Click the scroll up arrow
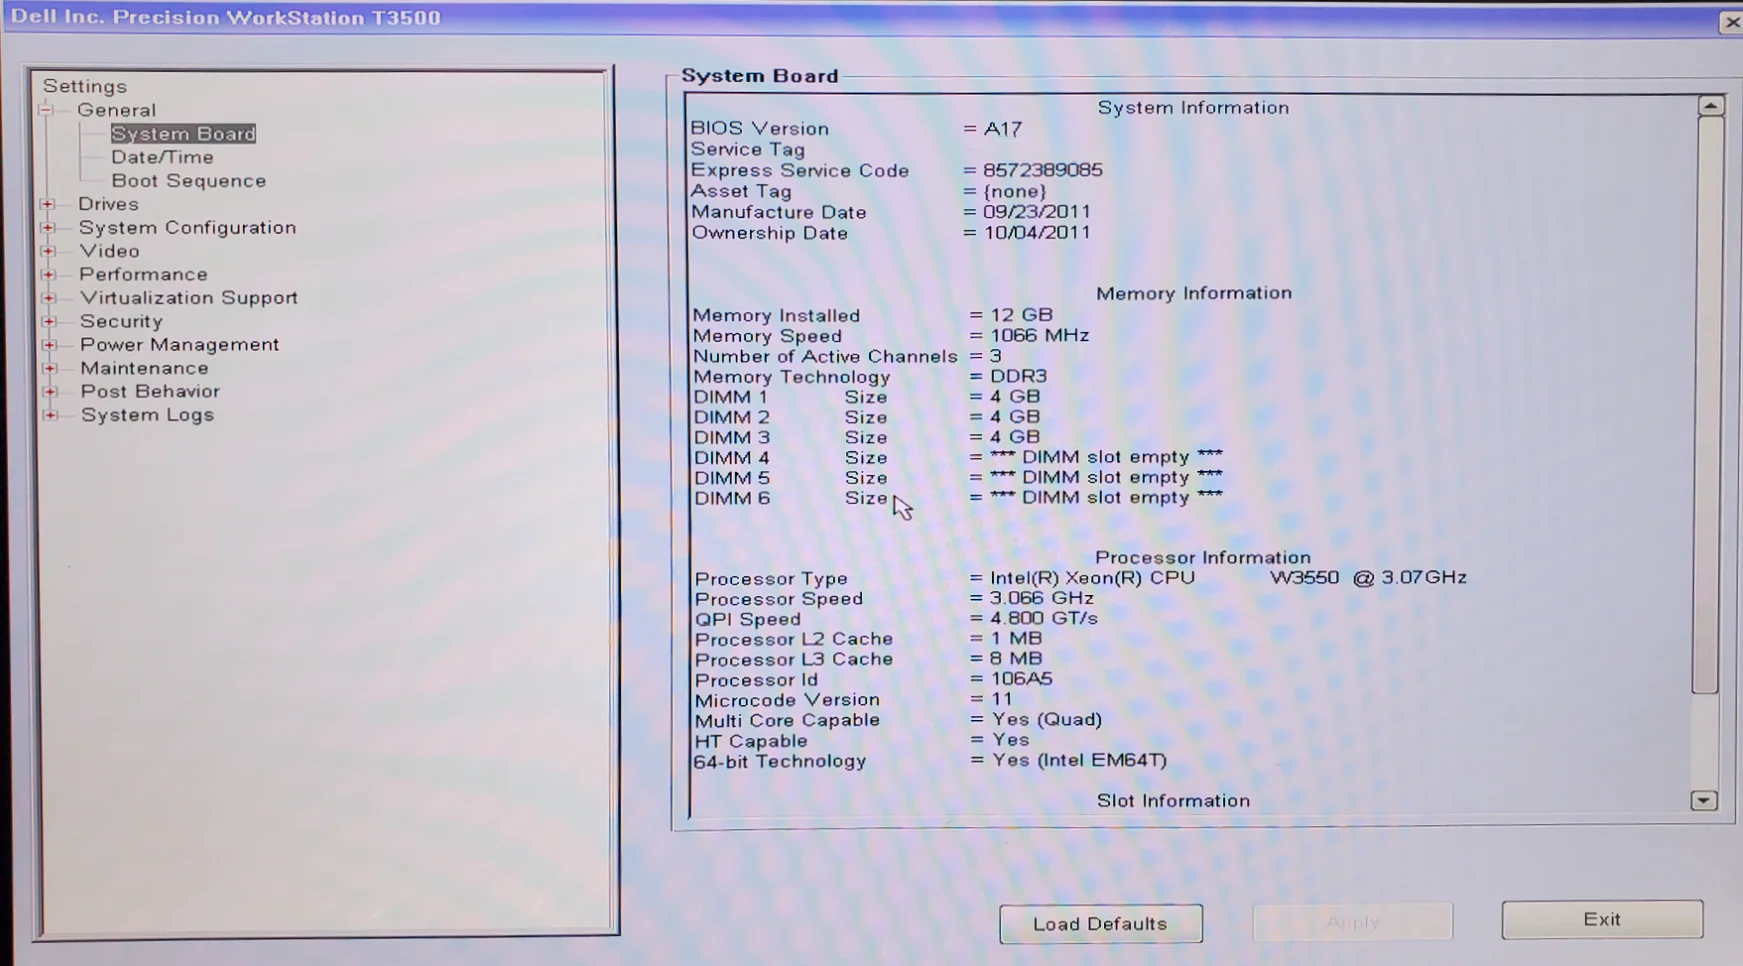This screenshot has width=1743, height=966. click(1711, 105)
